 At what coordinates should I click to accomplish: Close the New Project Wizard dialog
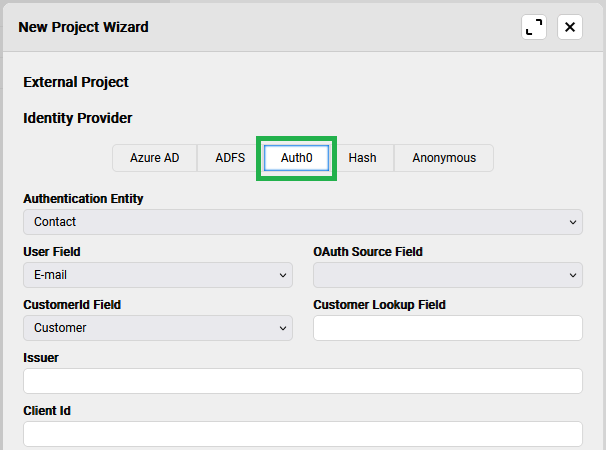tap(570, 27)
